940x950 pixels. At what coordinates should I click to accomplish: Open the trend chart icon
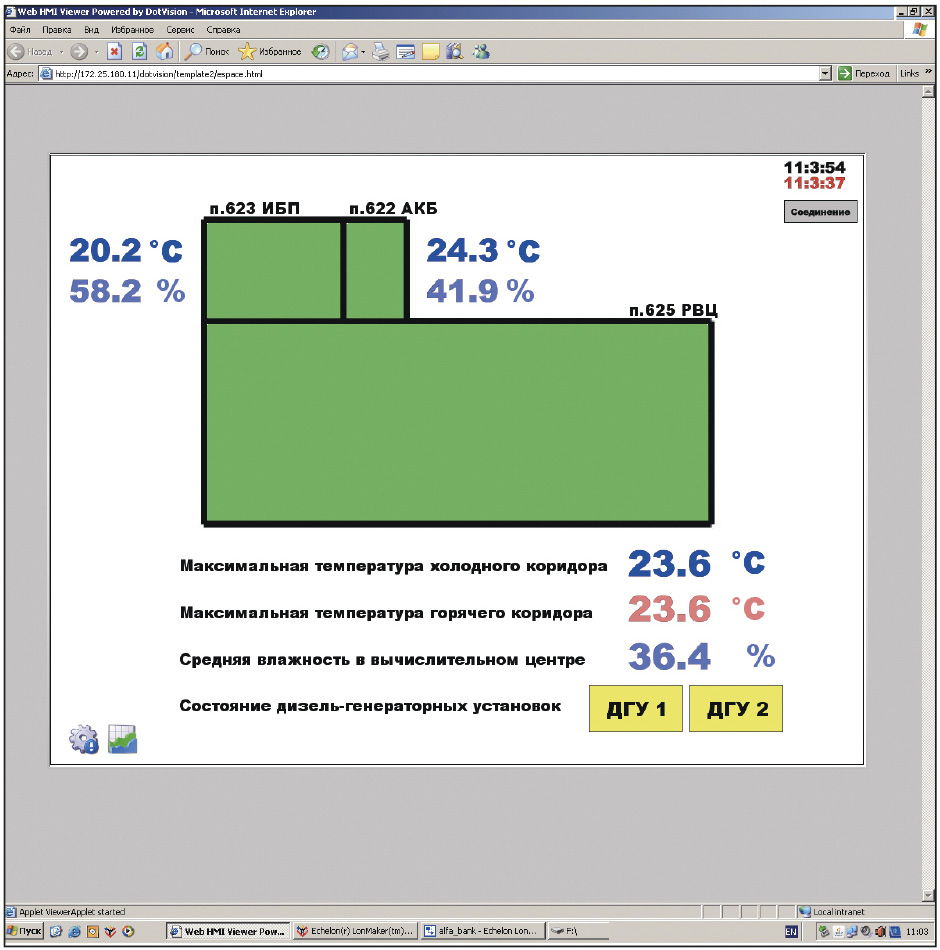[122, 739]
